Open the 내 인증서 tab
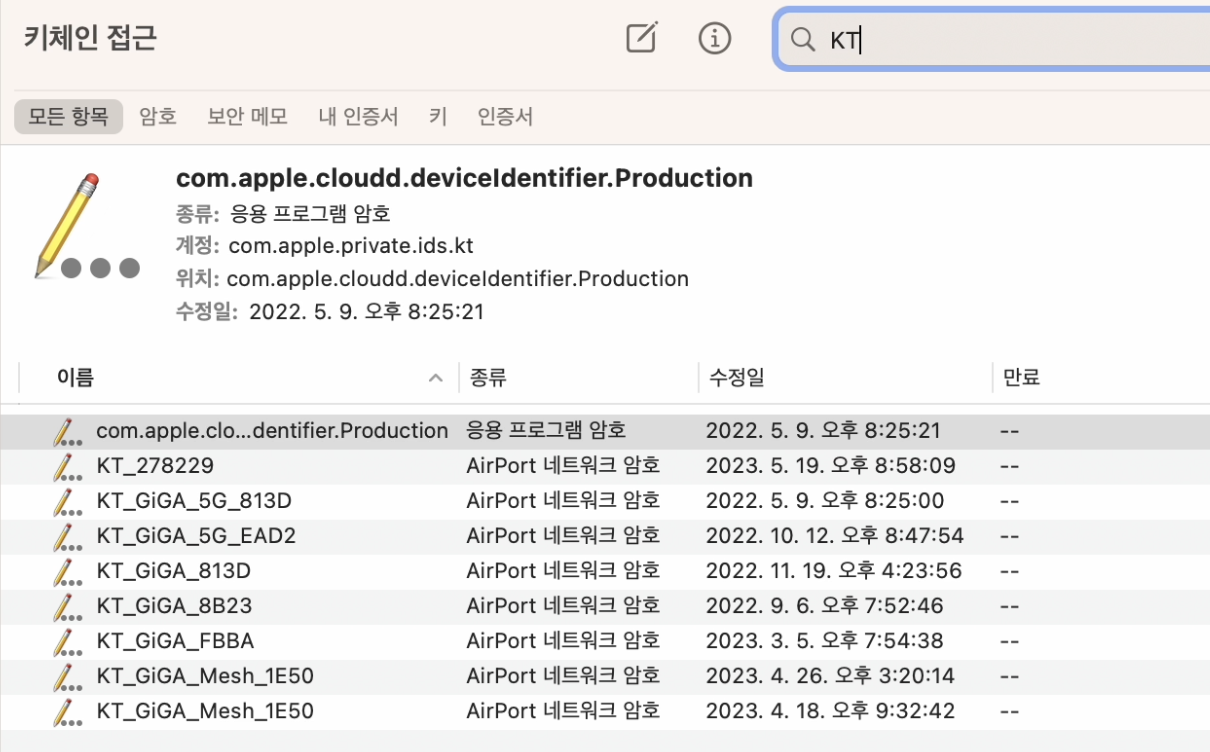The image size is (1210, 752). [x=358, y=116]
